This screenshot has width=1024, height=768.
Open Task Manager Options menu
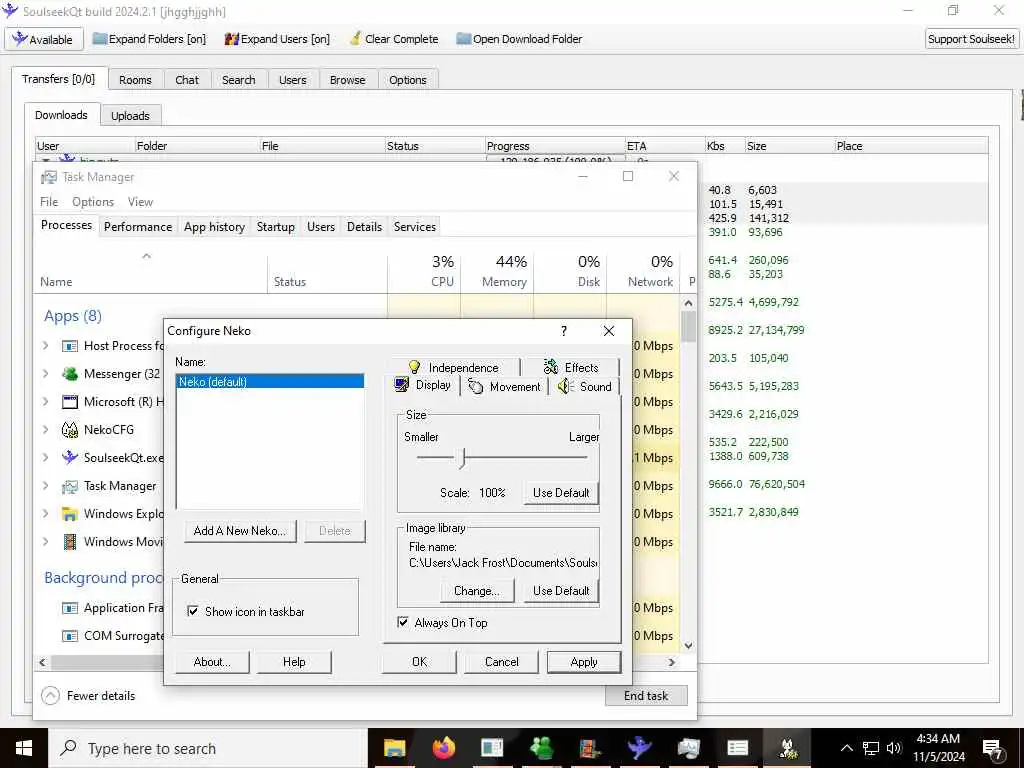(93, 202)
